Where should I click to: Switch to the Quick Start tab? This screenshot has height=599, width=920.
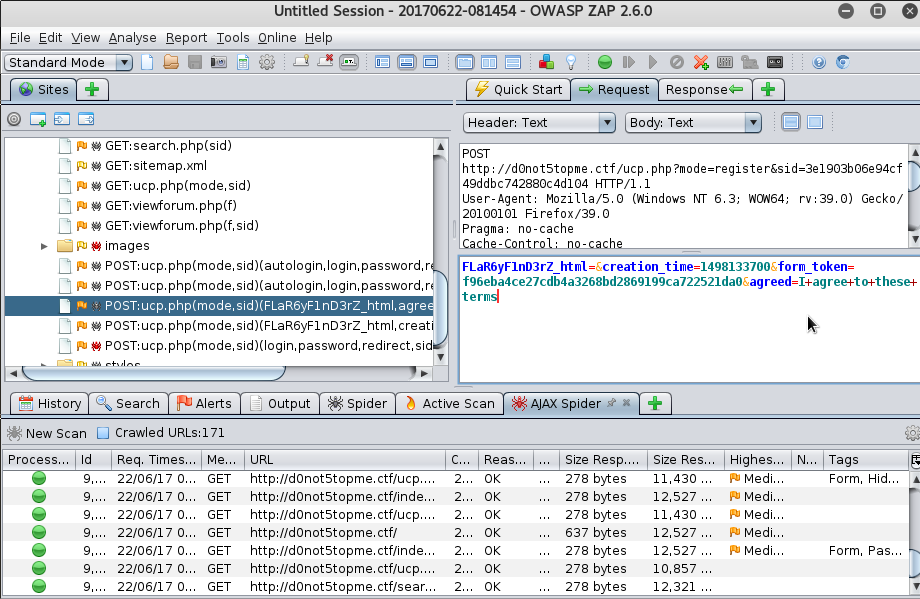click(519, 89)
